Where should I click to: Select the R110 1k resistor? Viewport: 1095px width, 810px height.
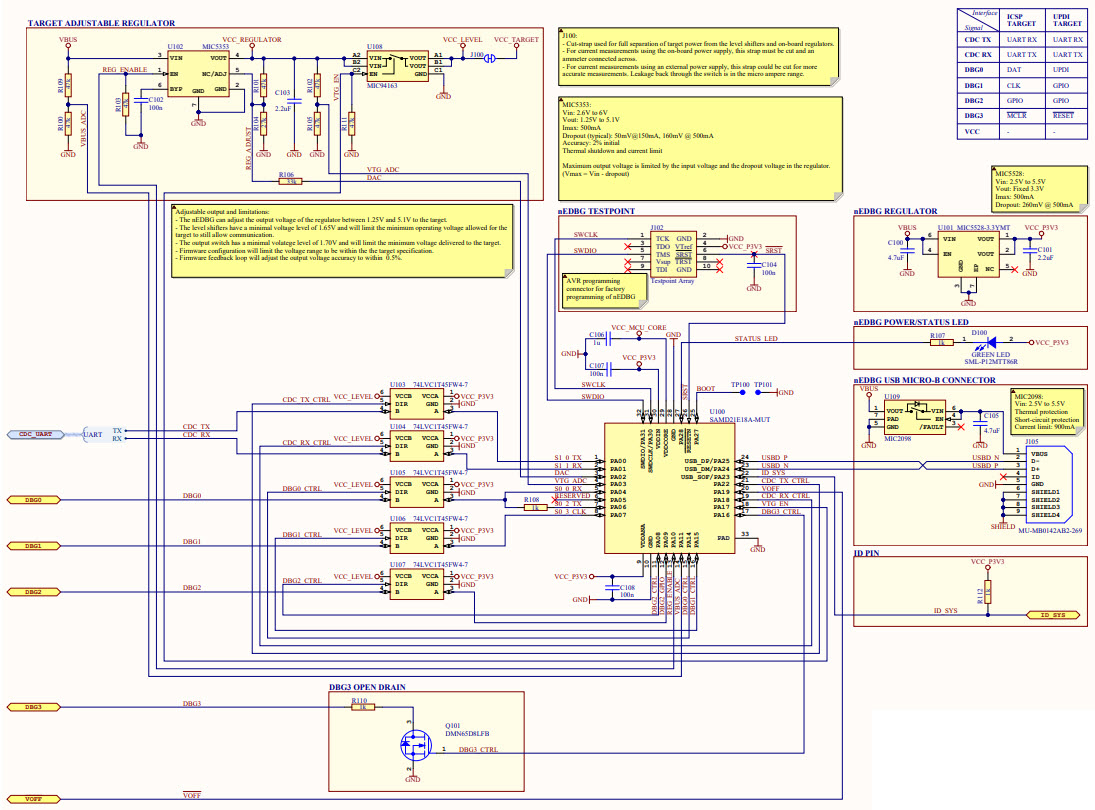point(362,708)
